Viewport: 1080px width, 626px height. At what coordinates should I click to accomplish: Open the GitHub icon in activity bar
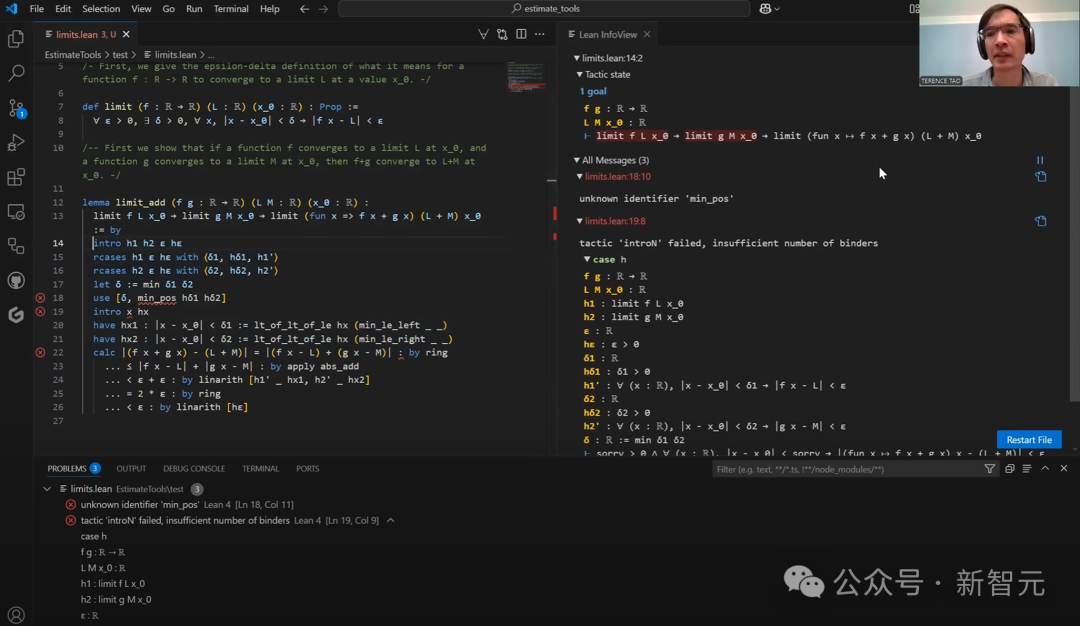[x=16, y=280]
